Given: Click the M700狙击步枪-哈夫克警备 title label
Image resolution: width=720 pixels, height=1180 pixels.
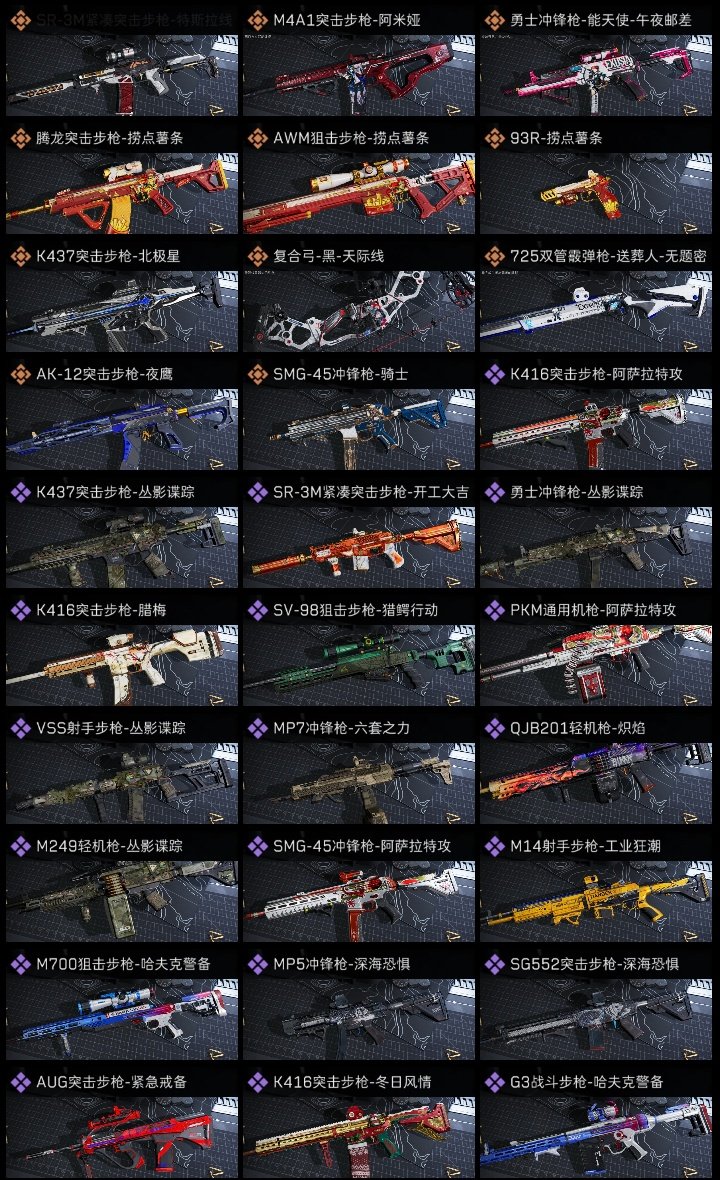Looking at the screenshot, I should click(x=123, y=964).
